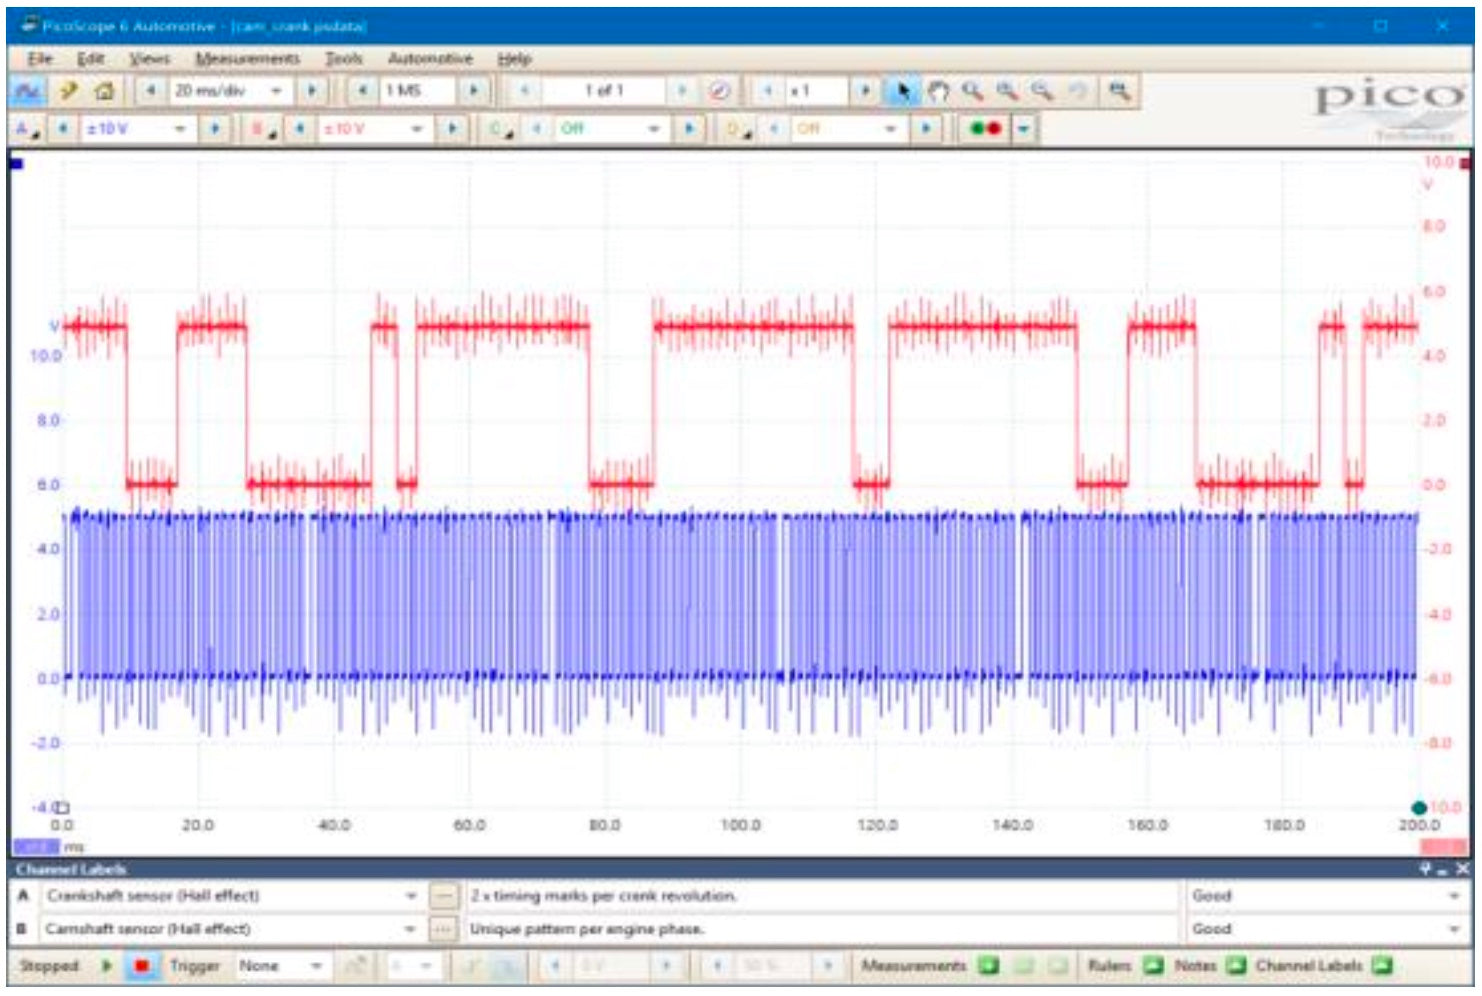Click Channel A options button
Screen dimensions: 1482x996
pos(27,129)
